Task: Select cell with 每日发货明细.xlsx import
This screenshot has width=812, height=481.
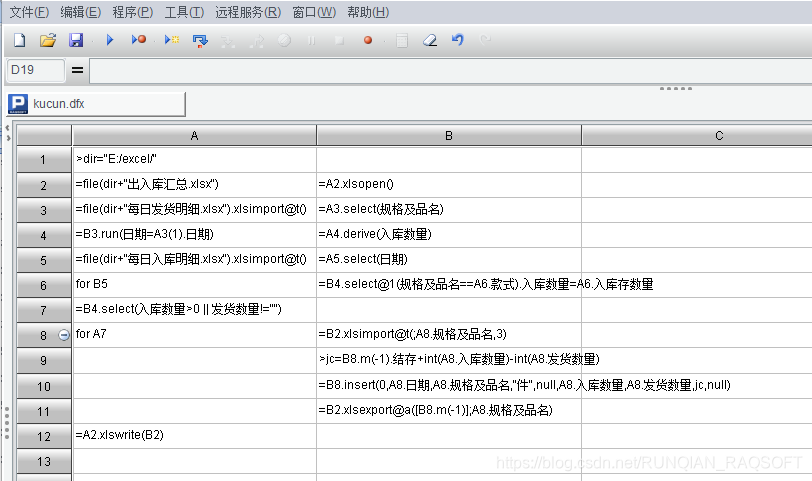Action: coord(194,210)
